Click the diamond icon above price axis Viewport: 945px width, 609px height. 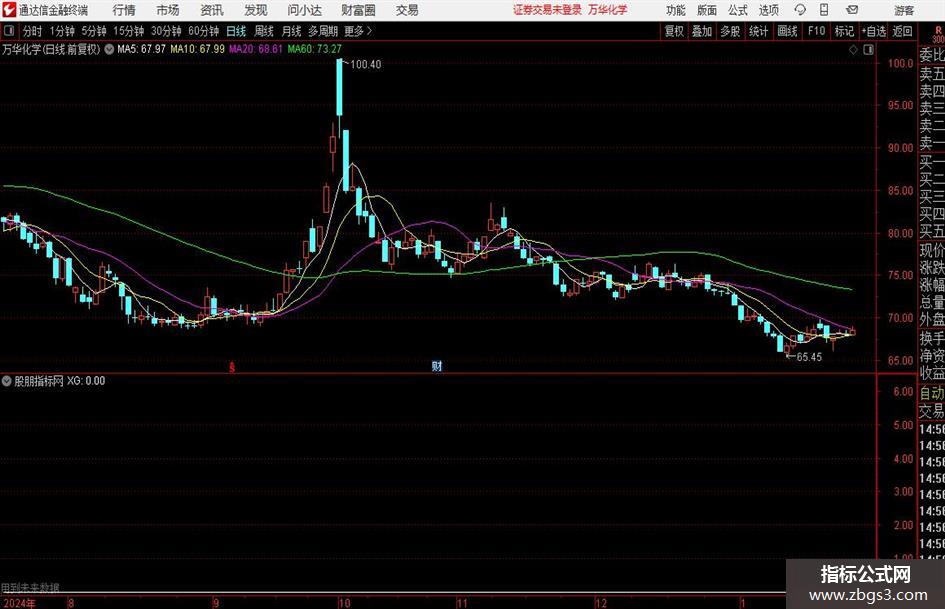(853, 50)
